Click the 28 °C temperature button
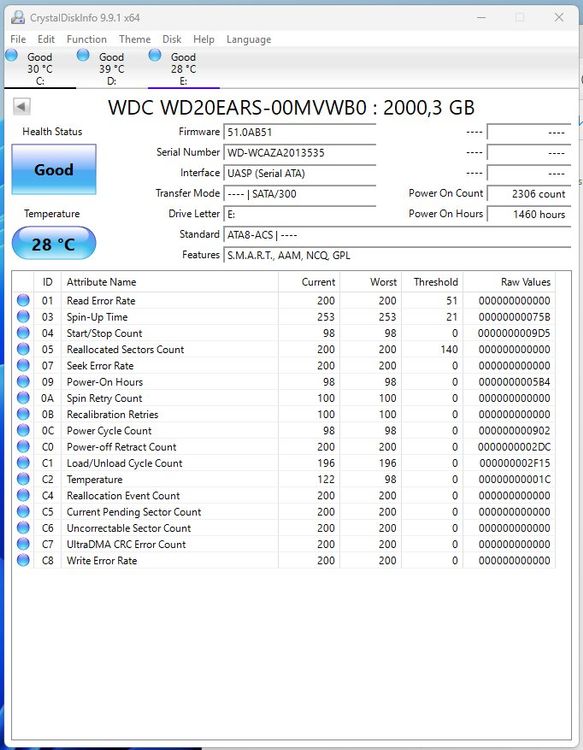 click(x=54, y=243)
